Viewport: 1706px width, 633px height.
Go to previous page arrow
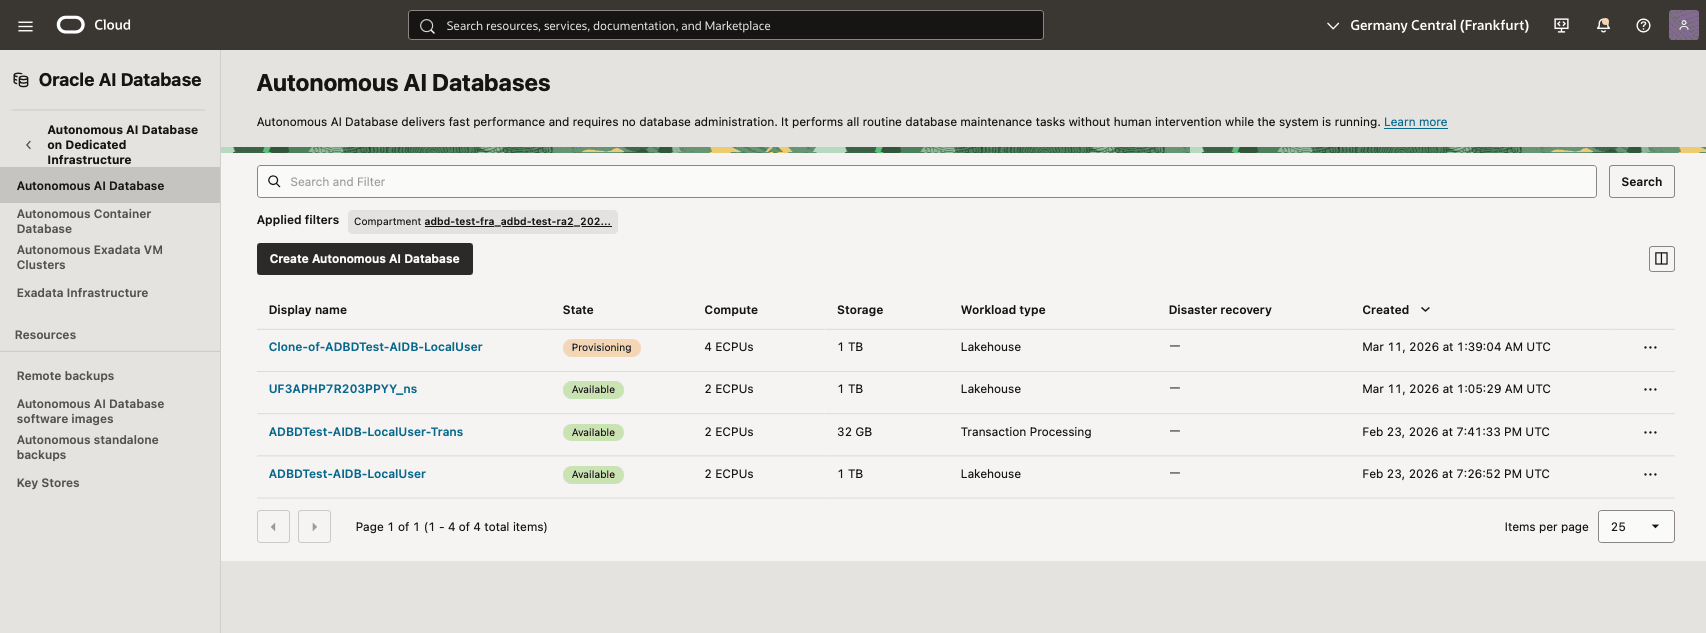[x=273, y=527]
